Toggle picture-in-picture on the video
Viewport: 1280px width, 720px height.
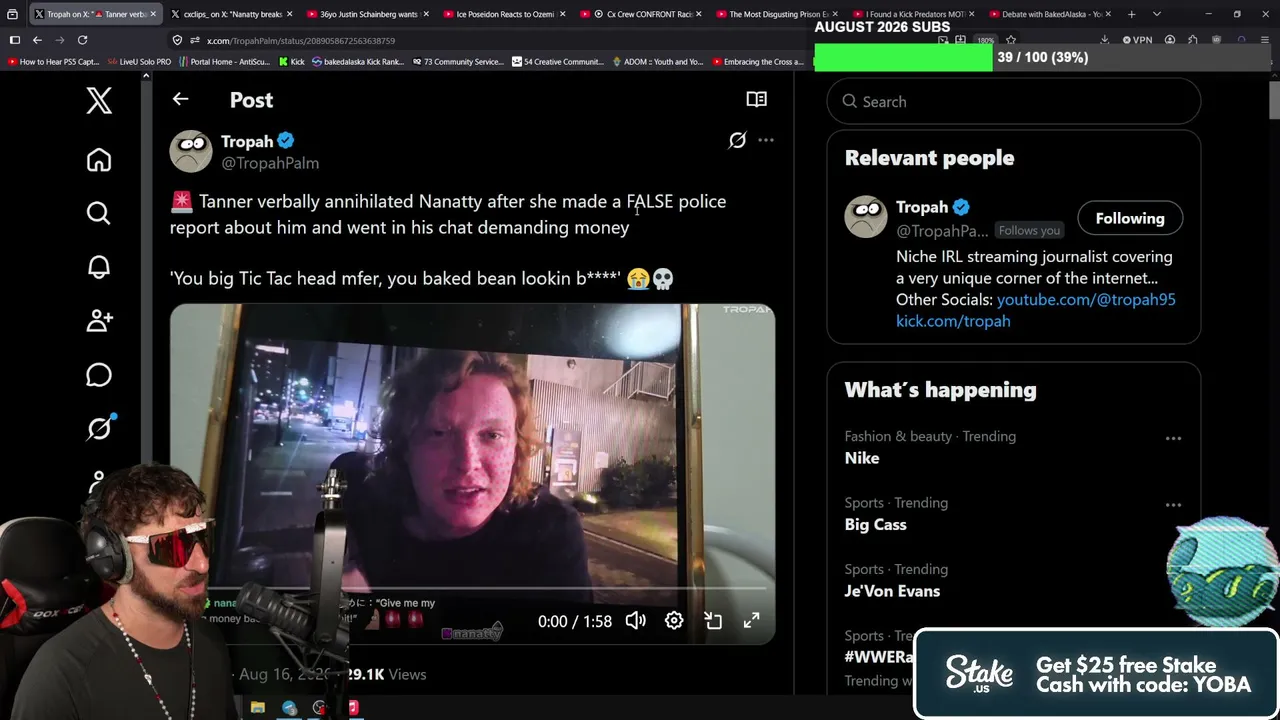coord(713,621)
